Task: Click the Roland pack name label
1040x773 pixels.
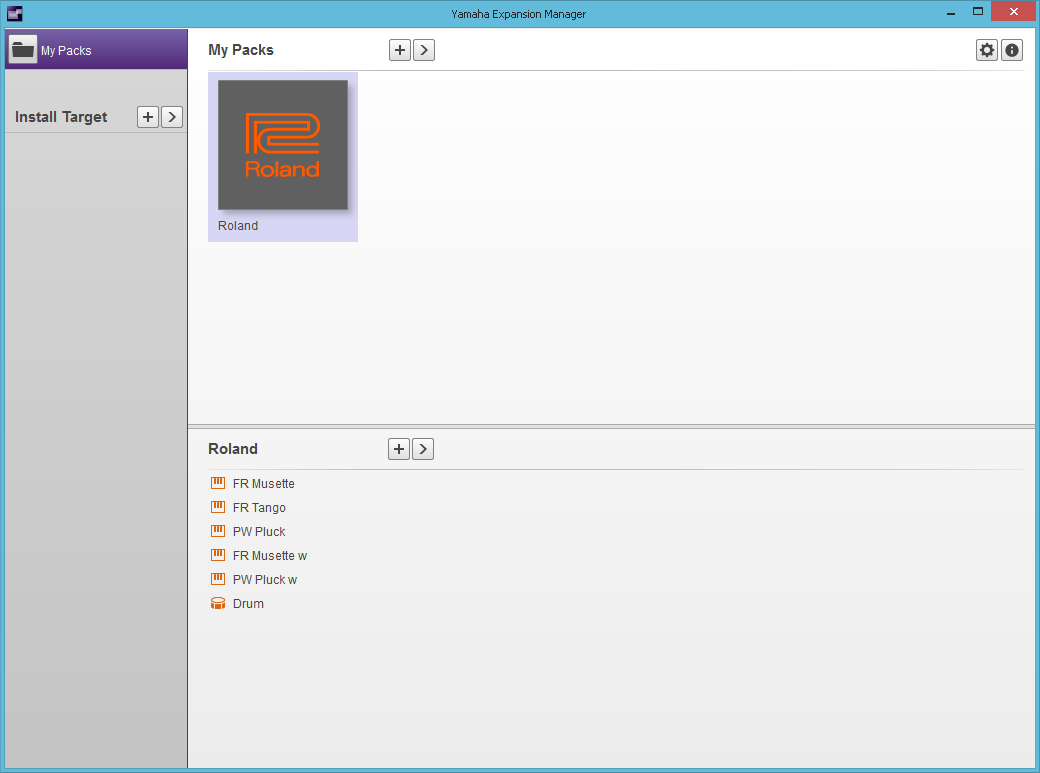Action: point(238,226)
